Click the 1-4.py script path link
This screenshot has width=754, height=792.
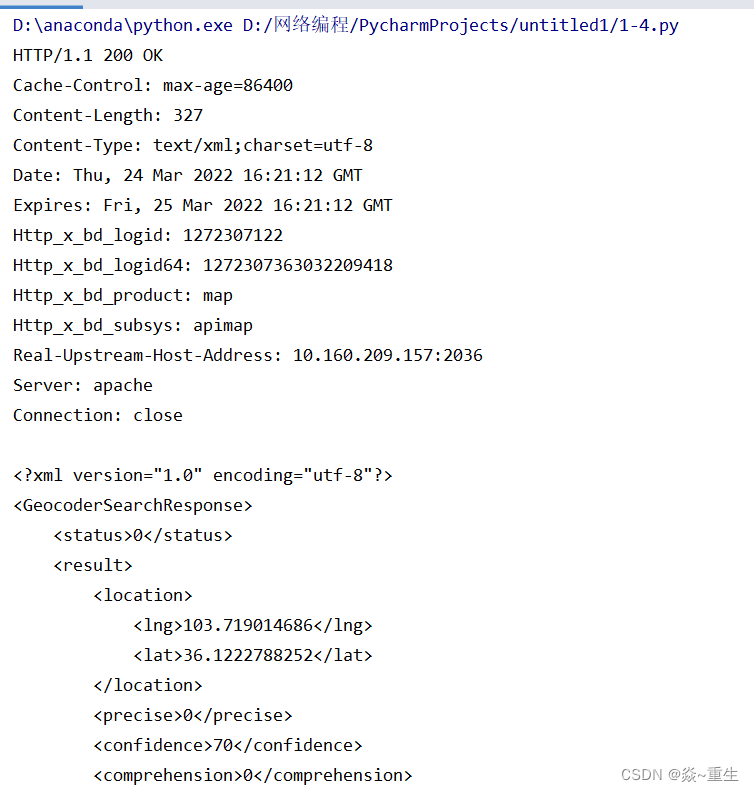pyautogui.click(x=461, y=25)
